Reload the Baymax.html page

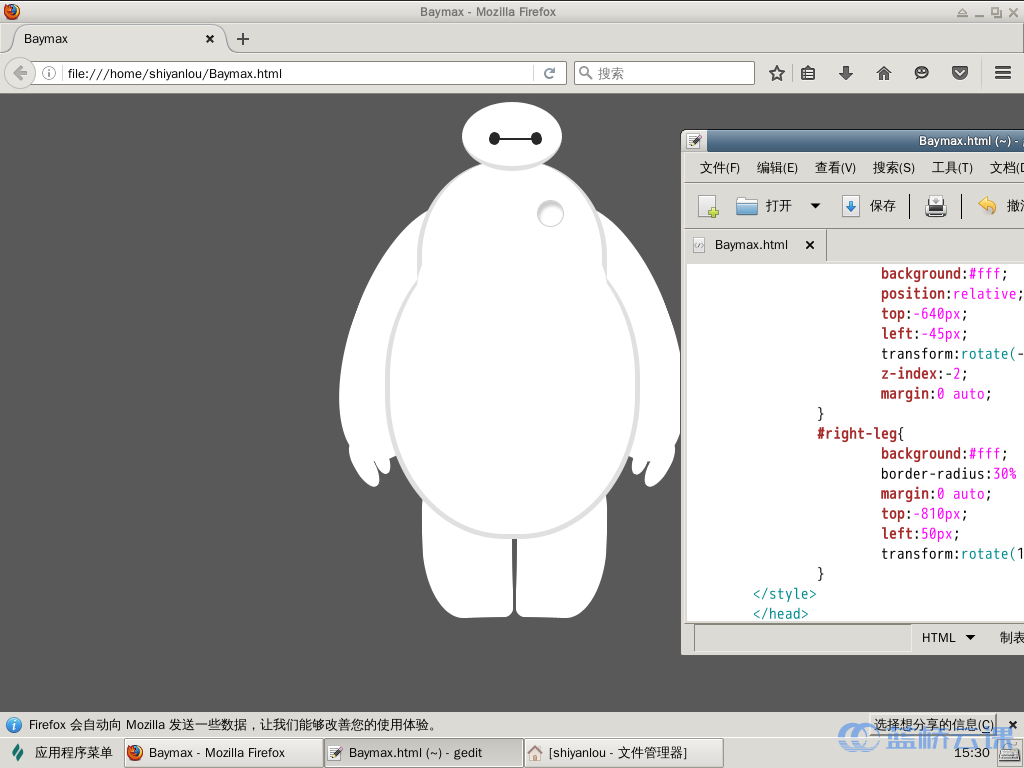(549, 73)
